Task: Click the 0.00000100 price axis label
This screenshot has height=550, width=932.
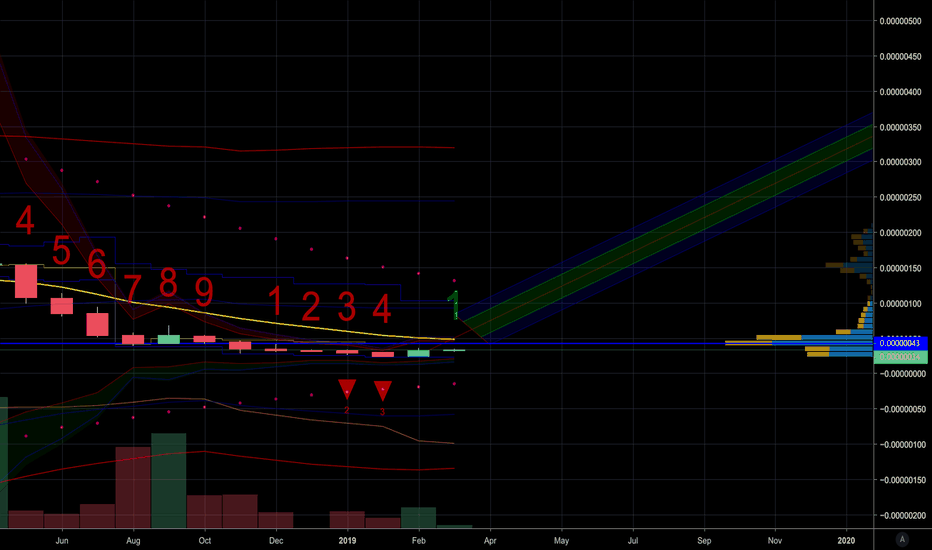Action: 900,304
